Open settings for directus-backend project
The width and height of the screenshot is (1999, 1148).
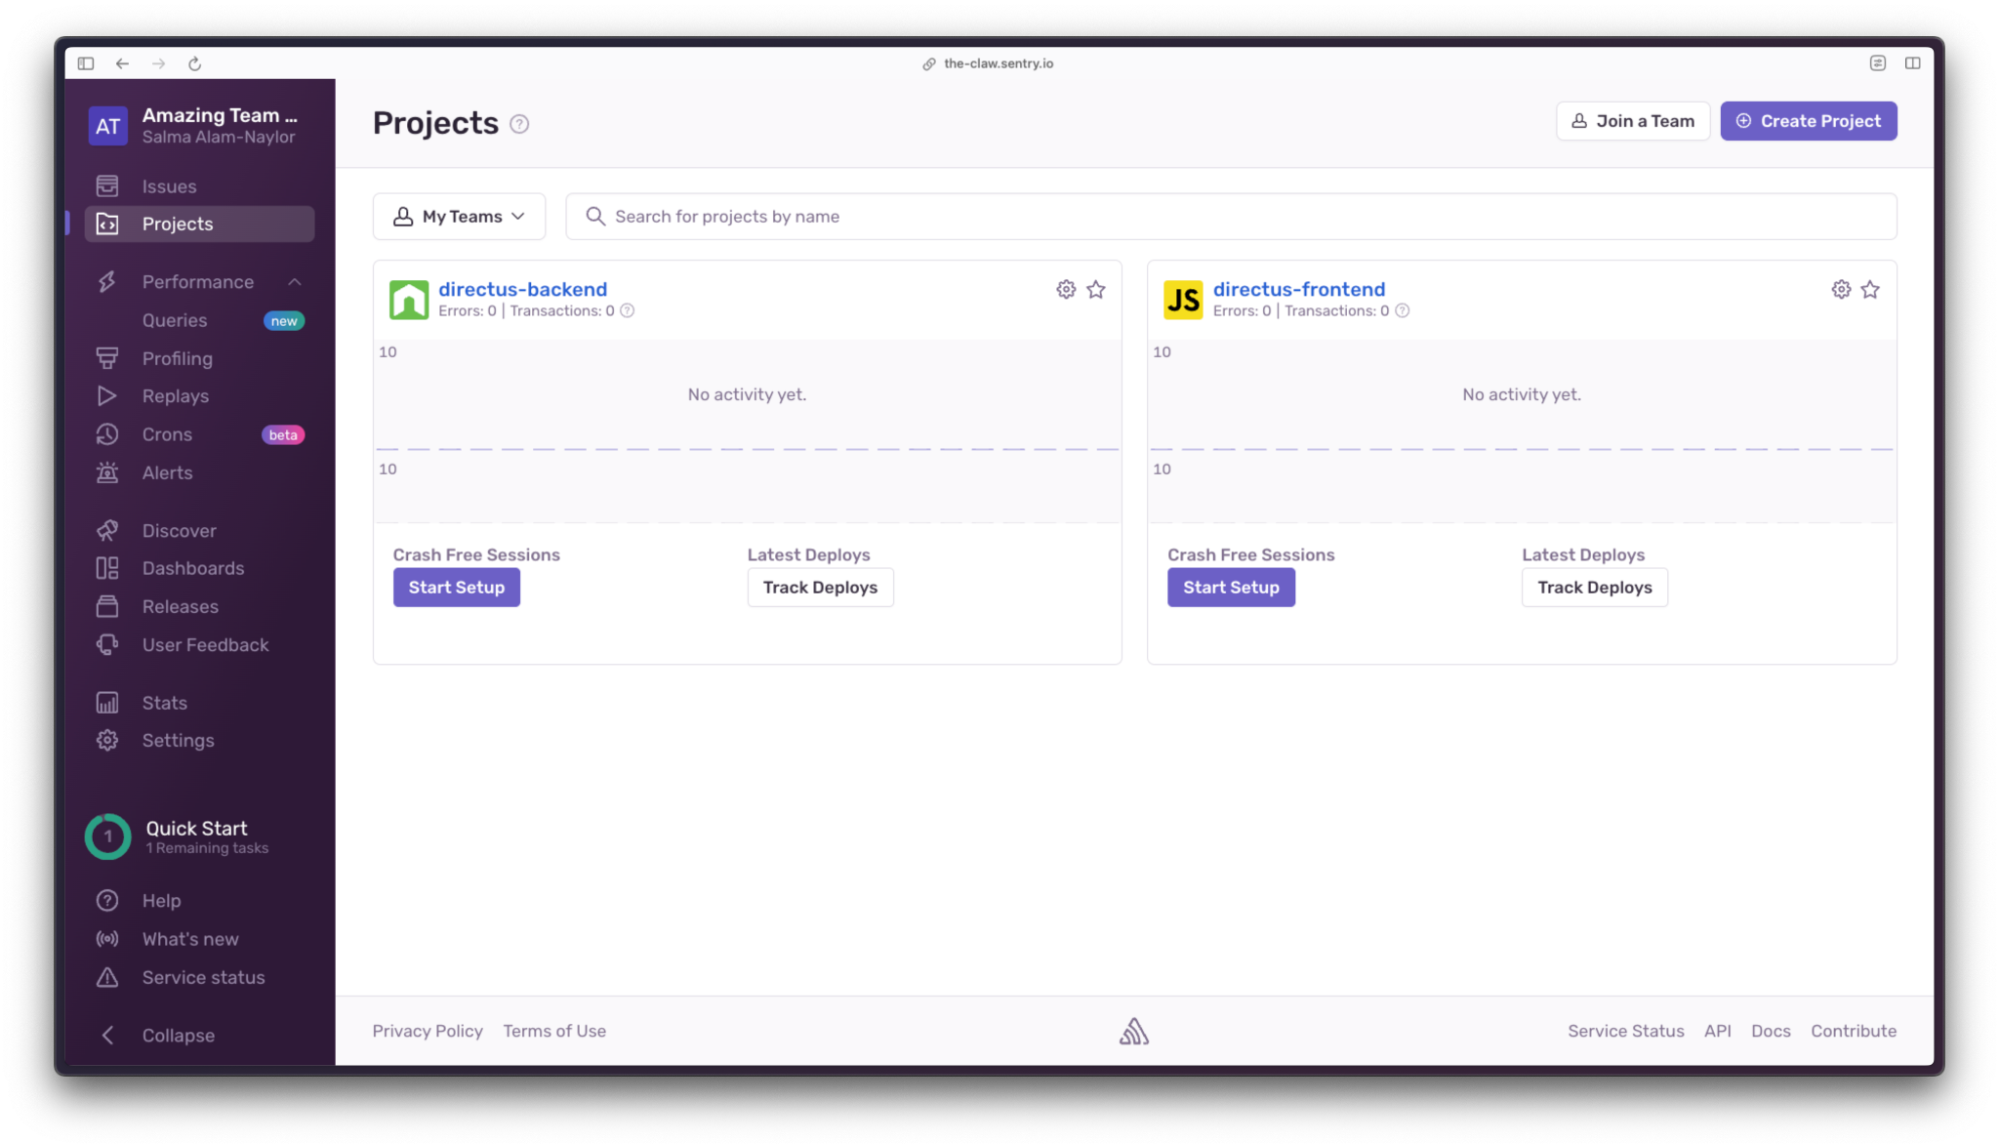coord(1065,290)
